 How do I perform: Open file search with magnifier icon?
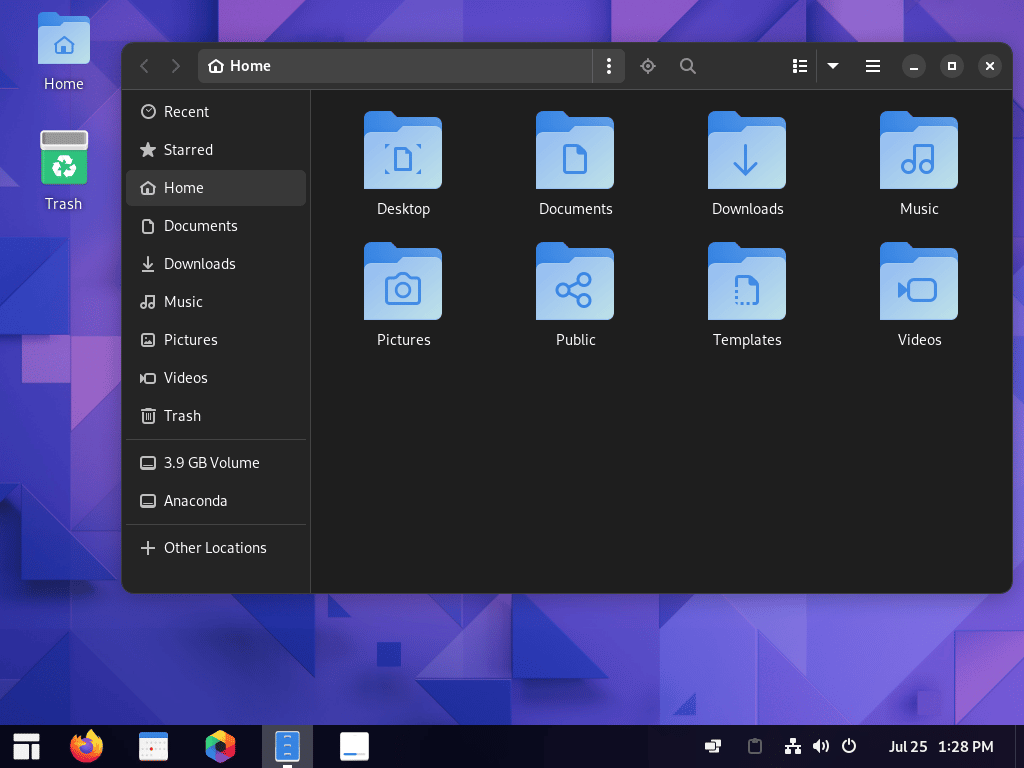(x=688, y=66)
